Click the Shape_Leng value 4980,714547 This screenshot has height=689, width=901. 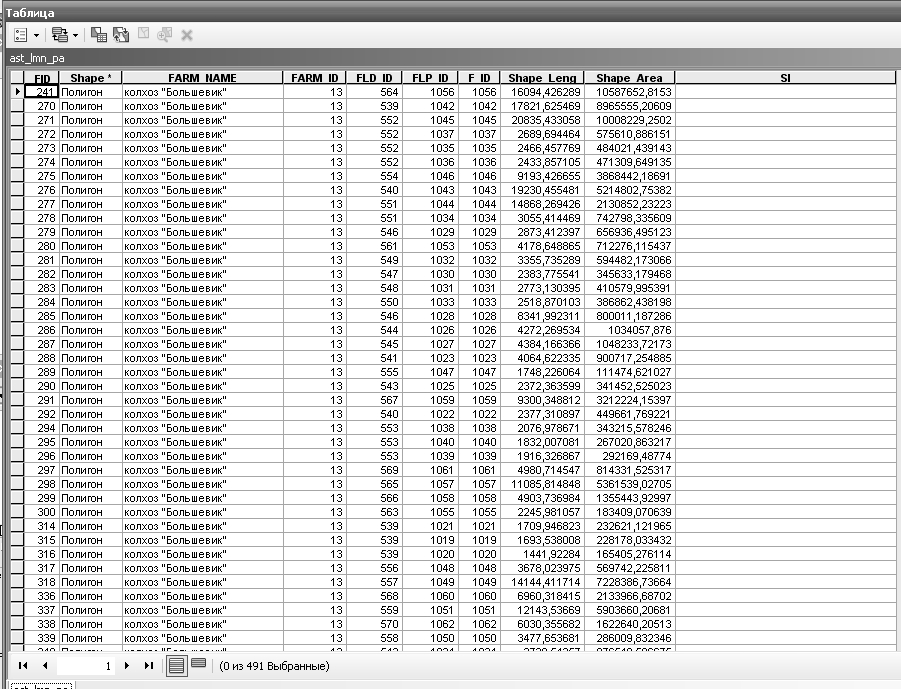coord(549,470)
